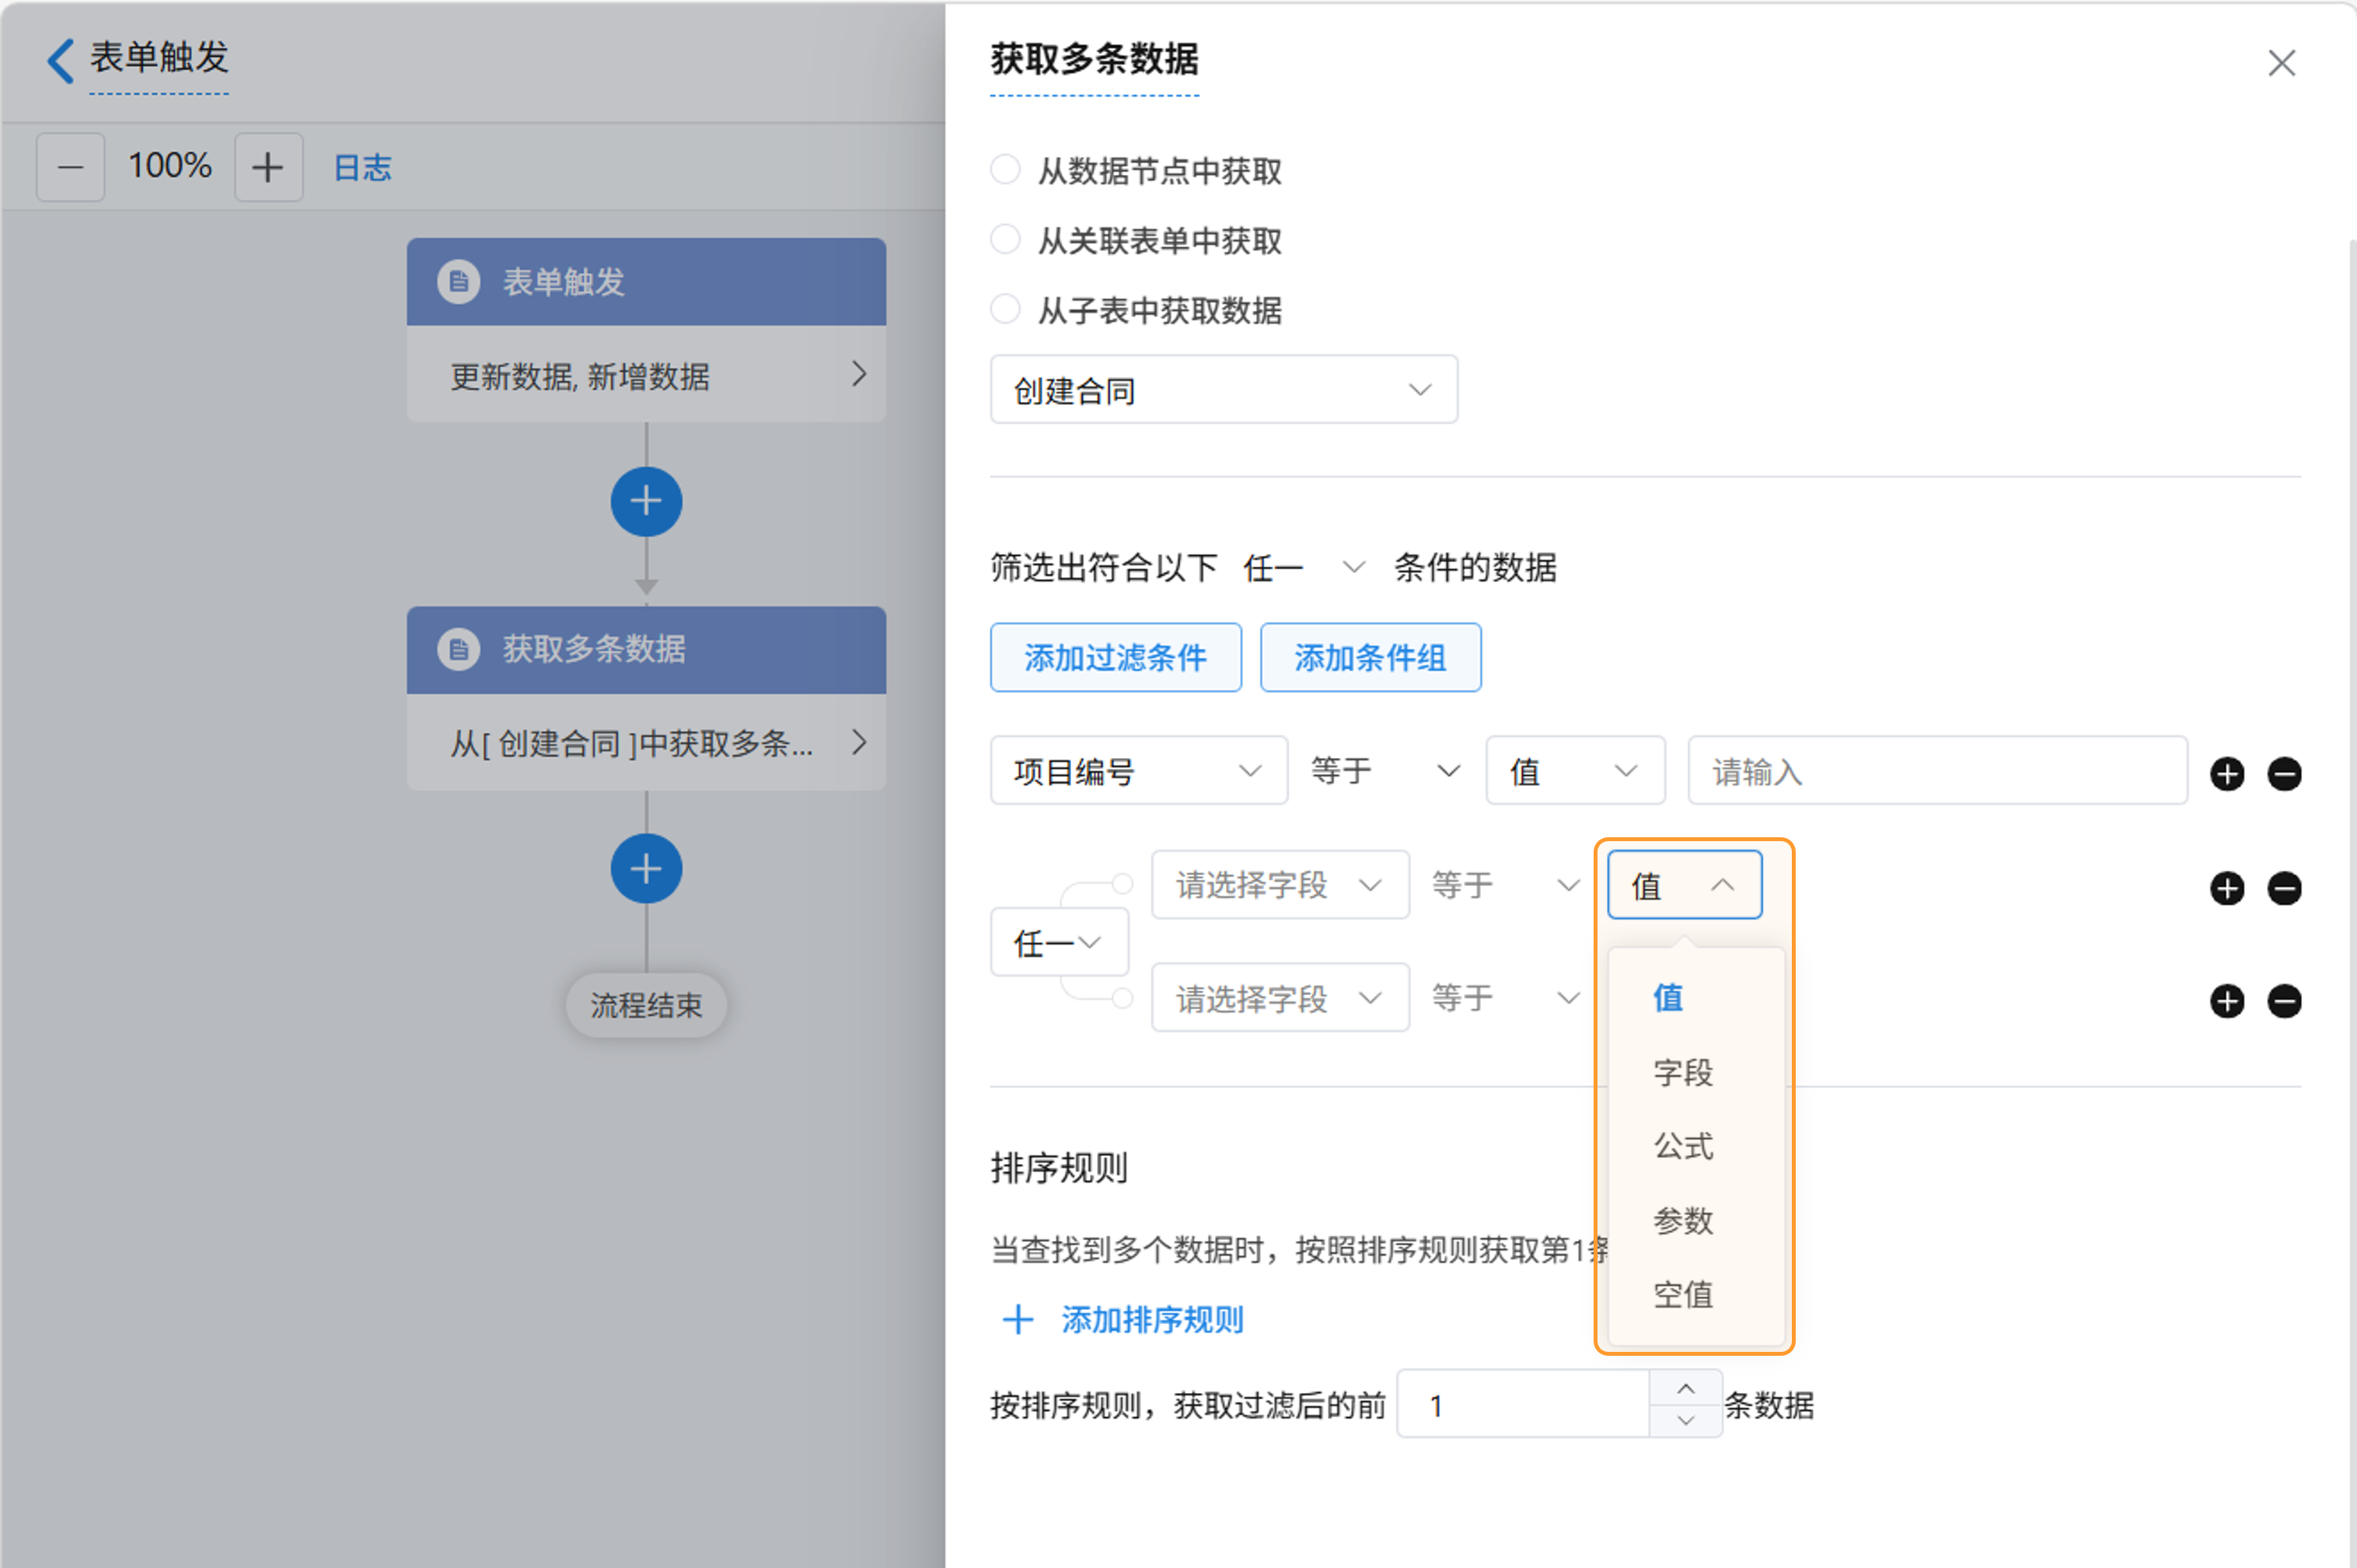The image size is (2357, 1568).
Task: Click the back arrow beside 表单触发
Action: pos(60,61)
